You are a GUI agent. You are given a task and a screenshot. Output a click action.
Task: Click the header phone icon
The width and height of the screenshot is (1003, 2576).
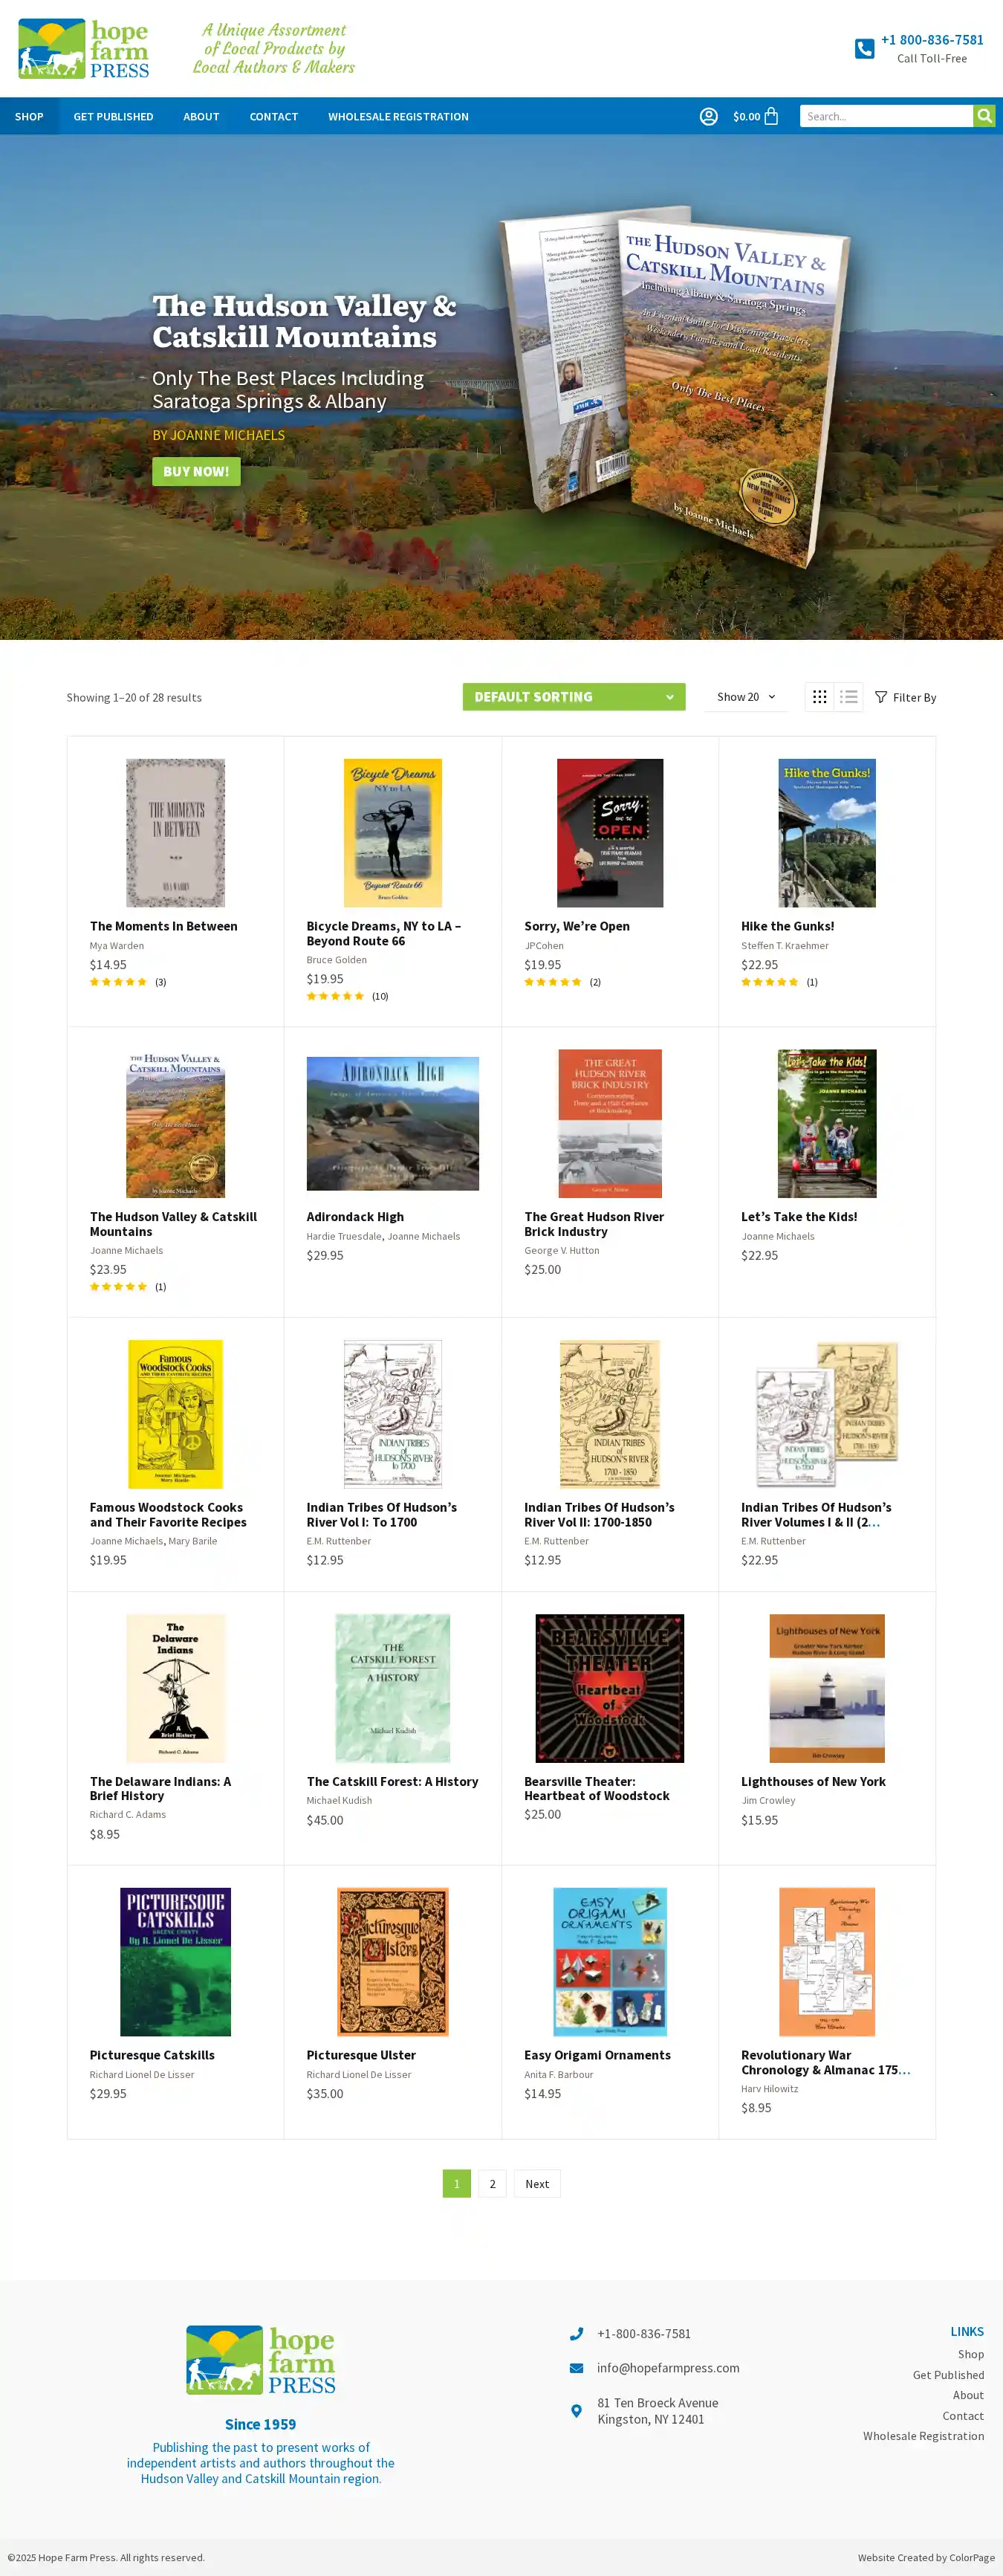(864, 48)
